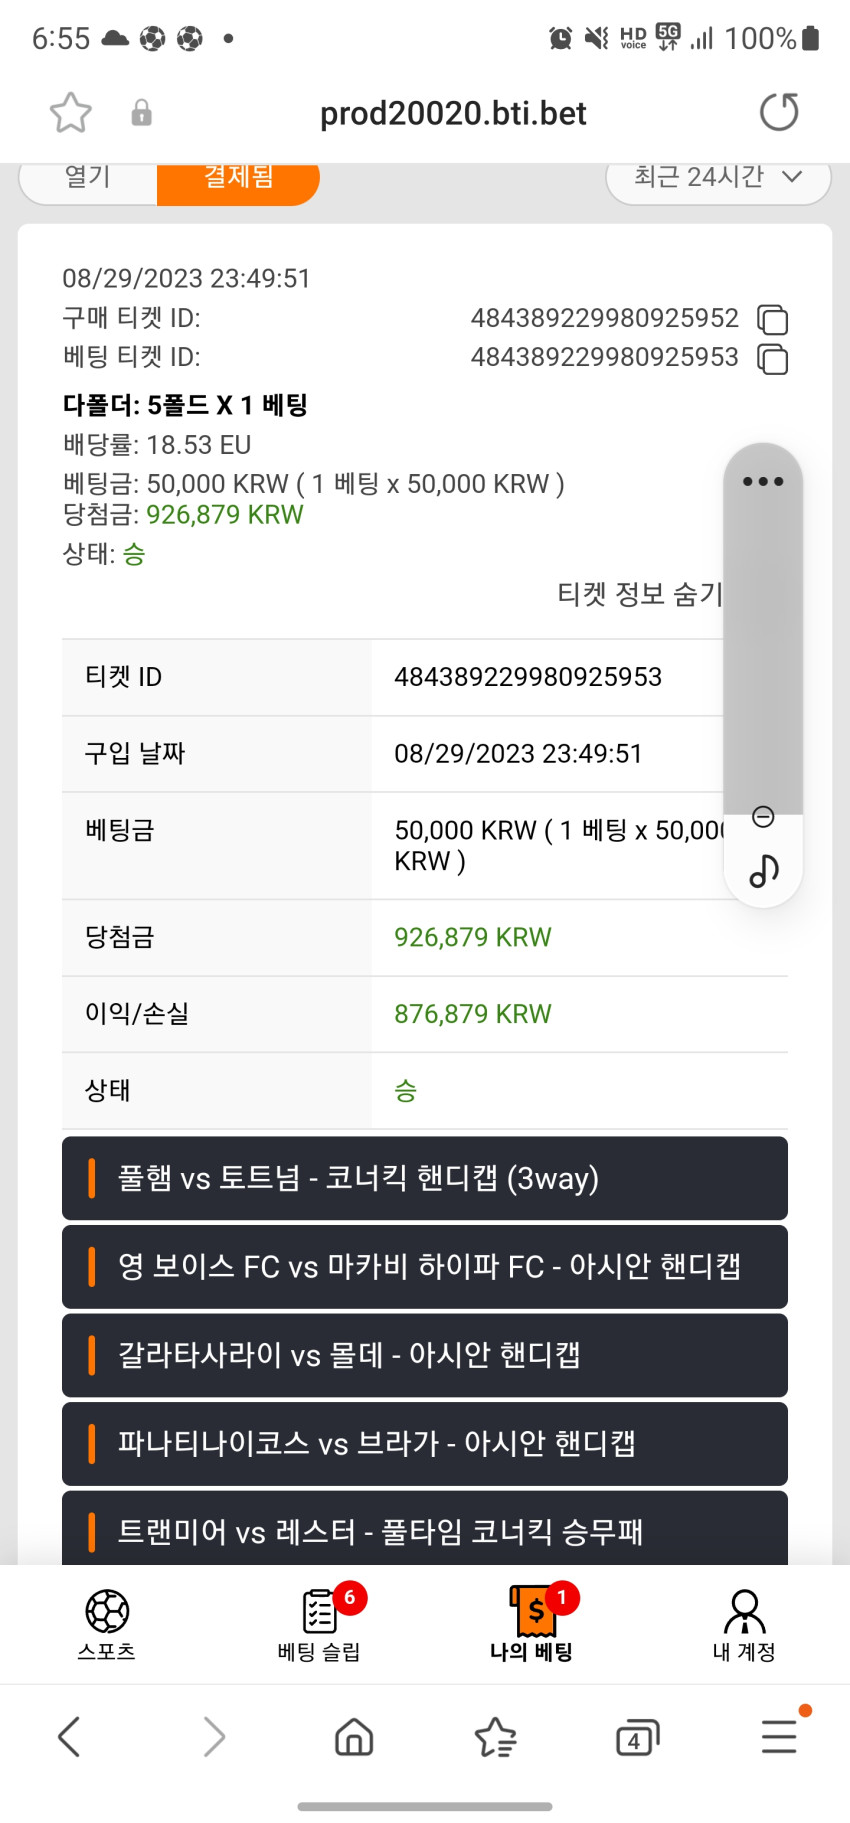Copy the purchase ticket ID
850x1823 pixels.
coord(772,320)
